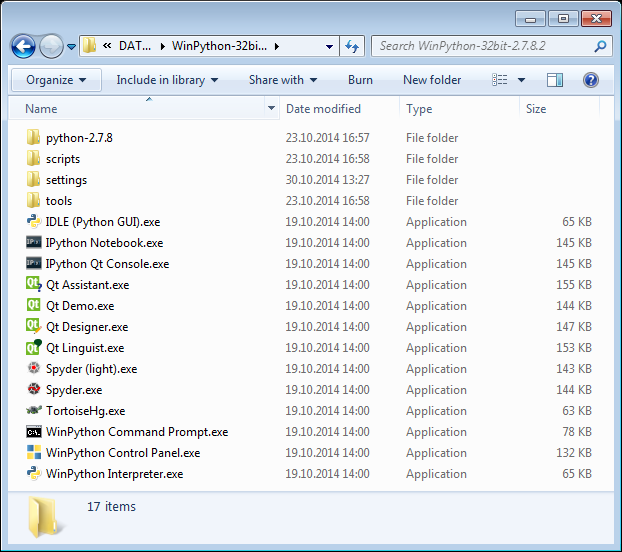Click the Burn button

(360, 80)
